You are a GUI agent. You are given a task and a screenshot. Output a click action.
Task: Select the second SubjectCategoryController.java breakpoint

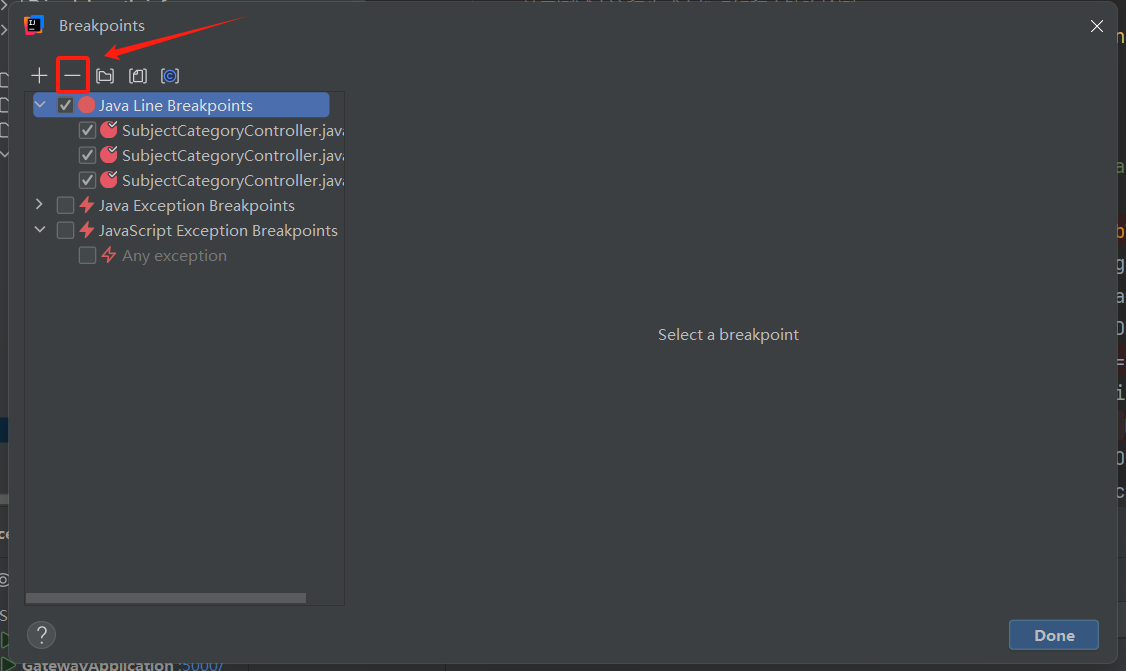click(x=233, y=155)
